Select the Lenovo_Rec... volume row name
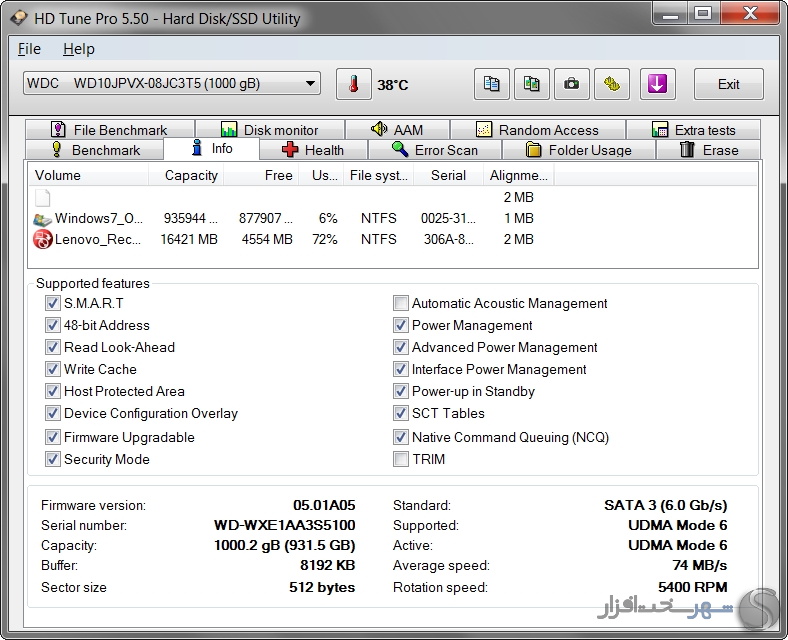Image resolution: width=788 pixels, height=640 pixels. tap(97, 240)
